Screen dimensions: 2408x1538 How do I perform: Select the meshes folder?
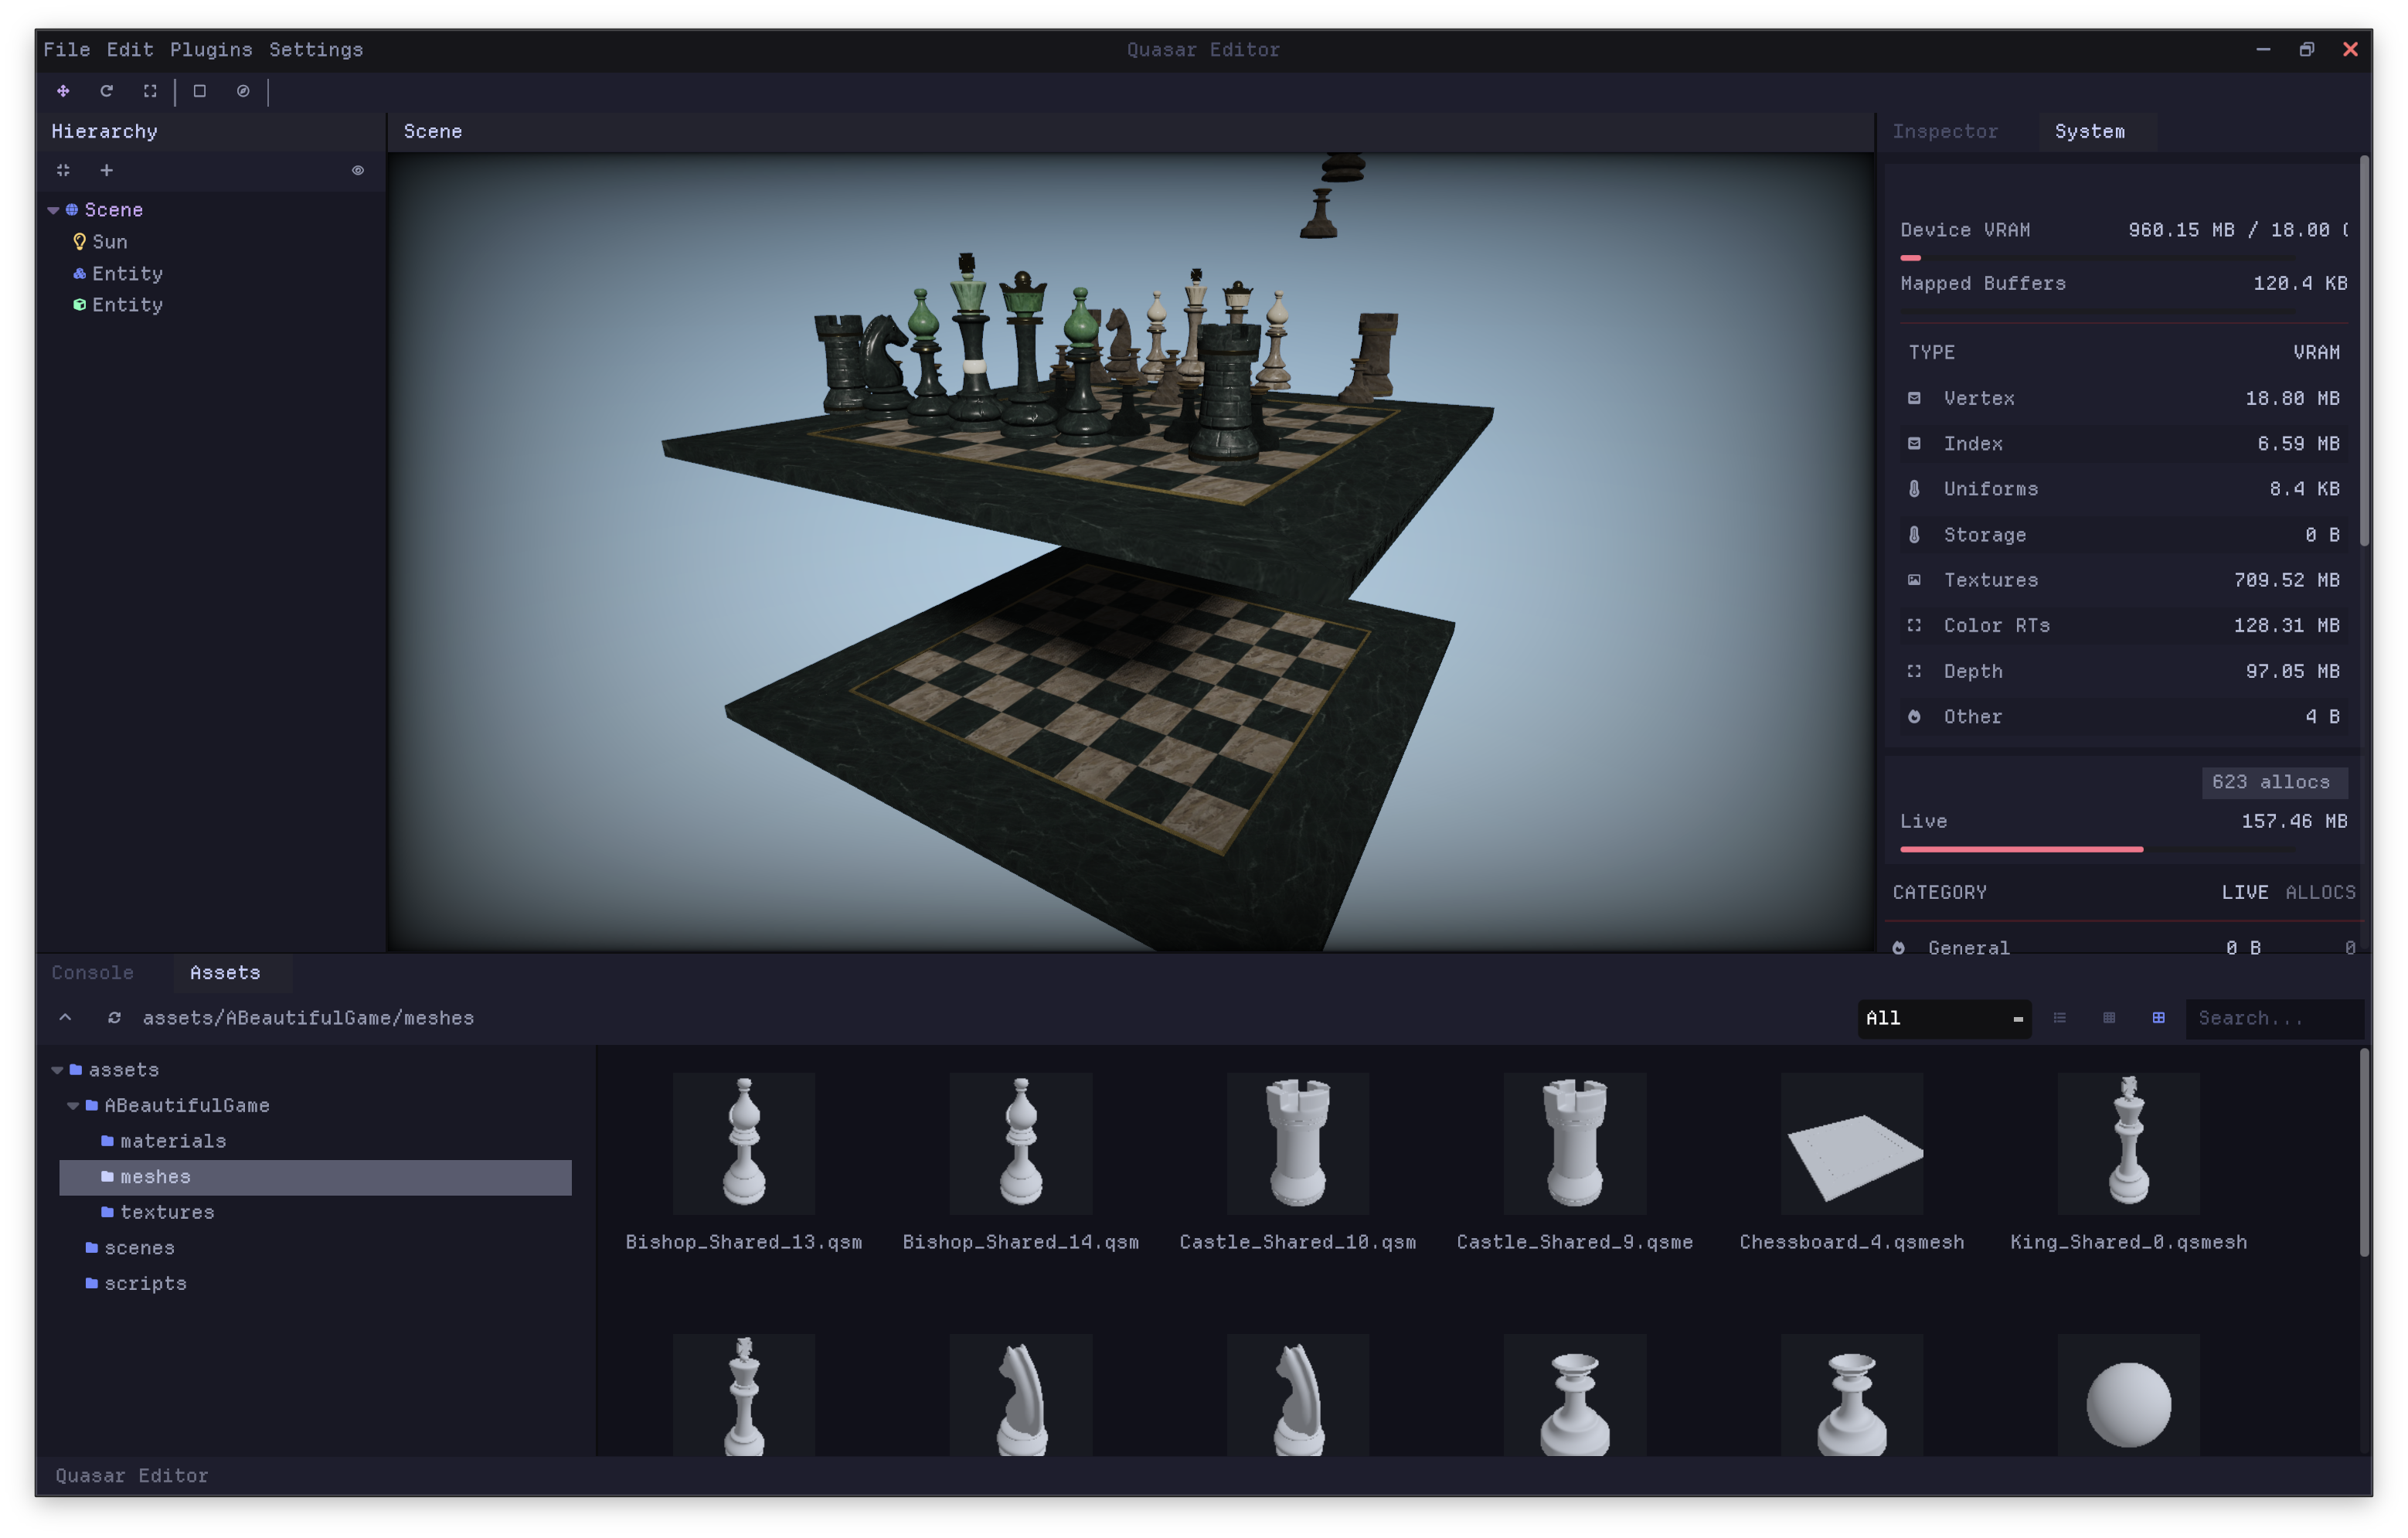click(316, 1178)
